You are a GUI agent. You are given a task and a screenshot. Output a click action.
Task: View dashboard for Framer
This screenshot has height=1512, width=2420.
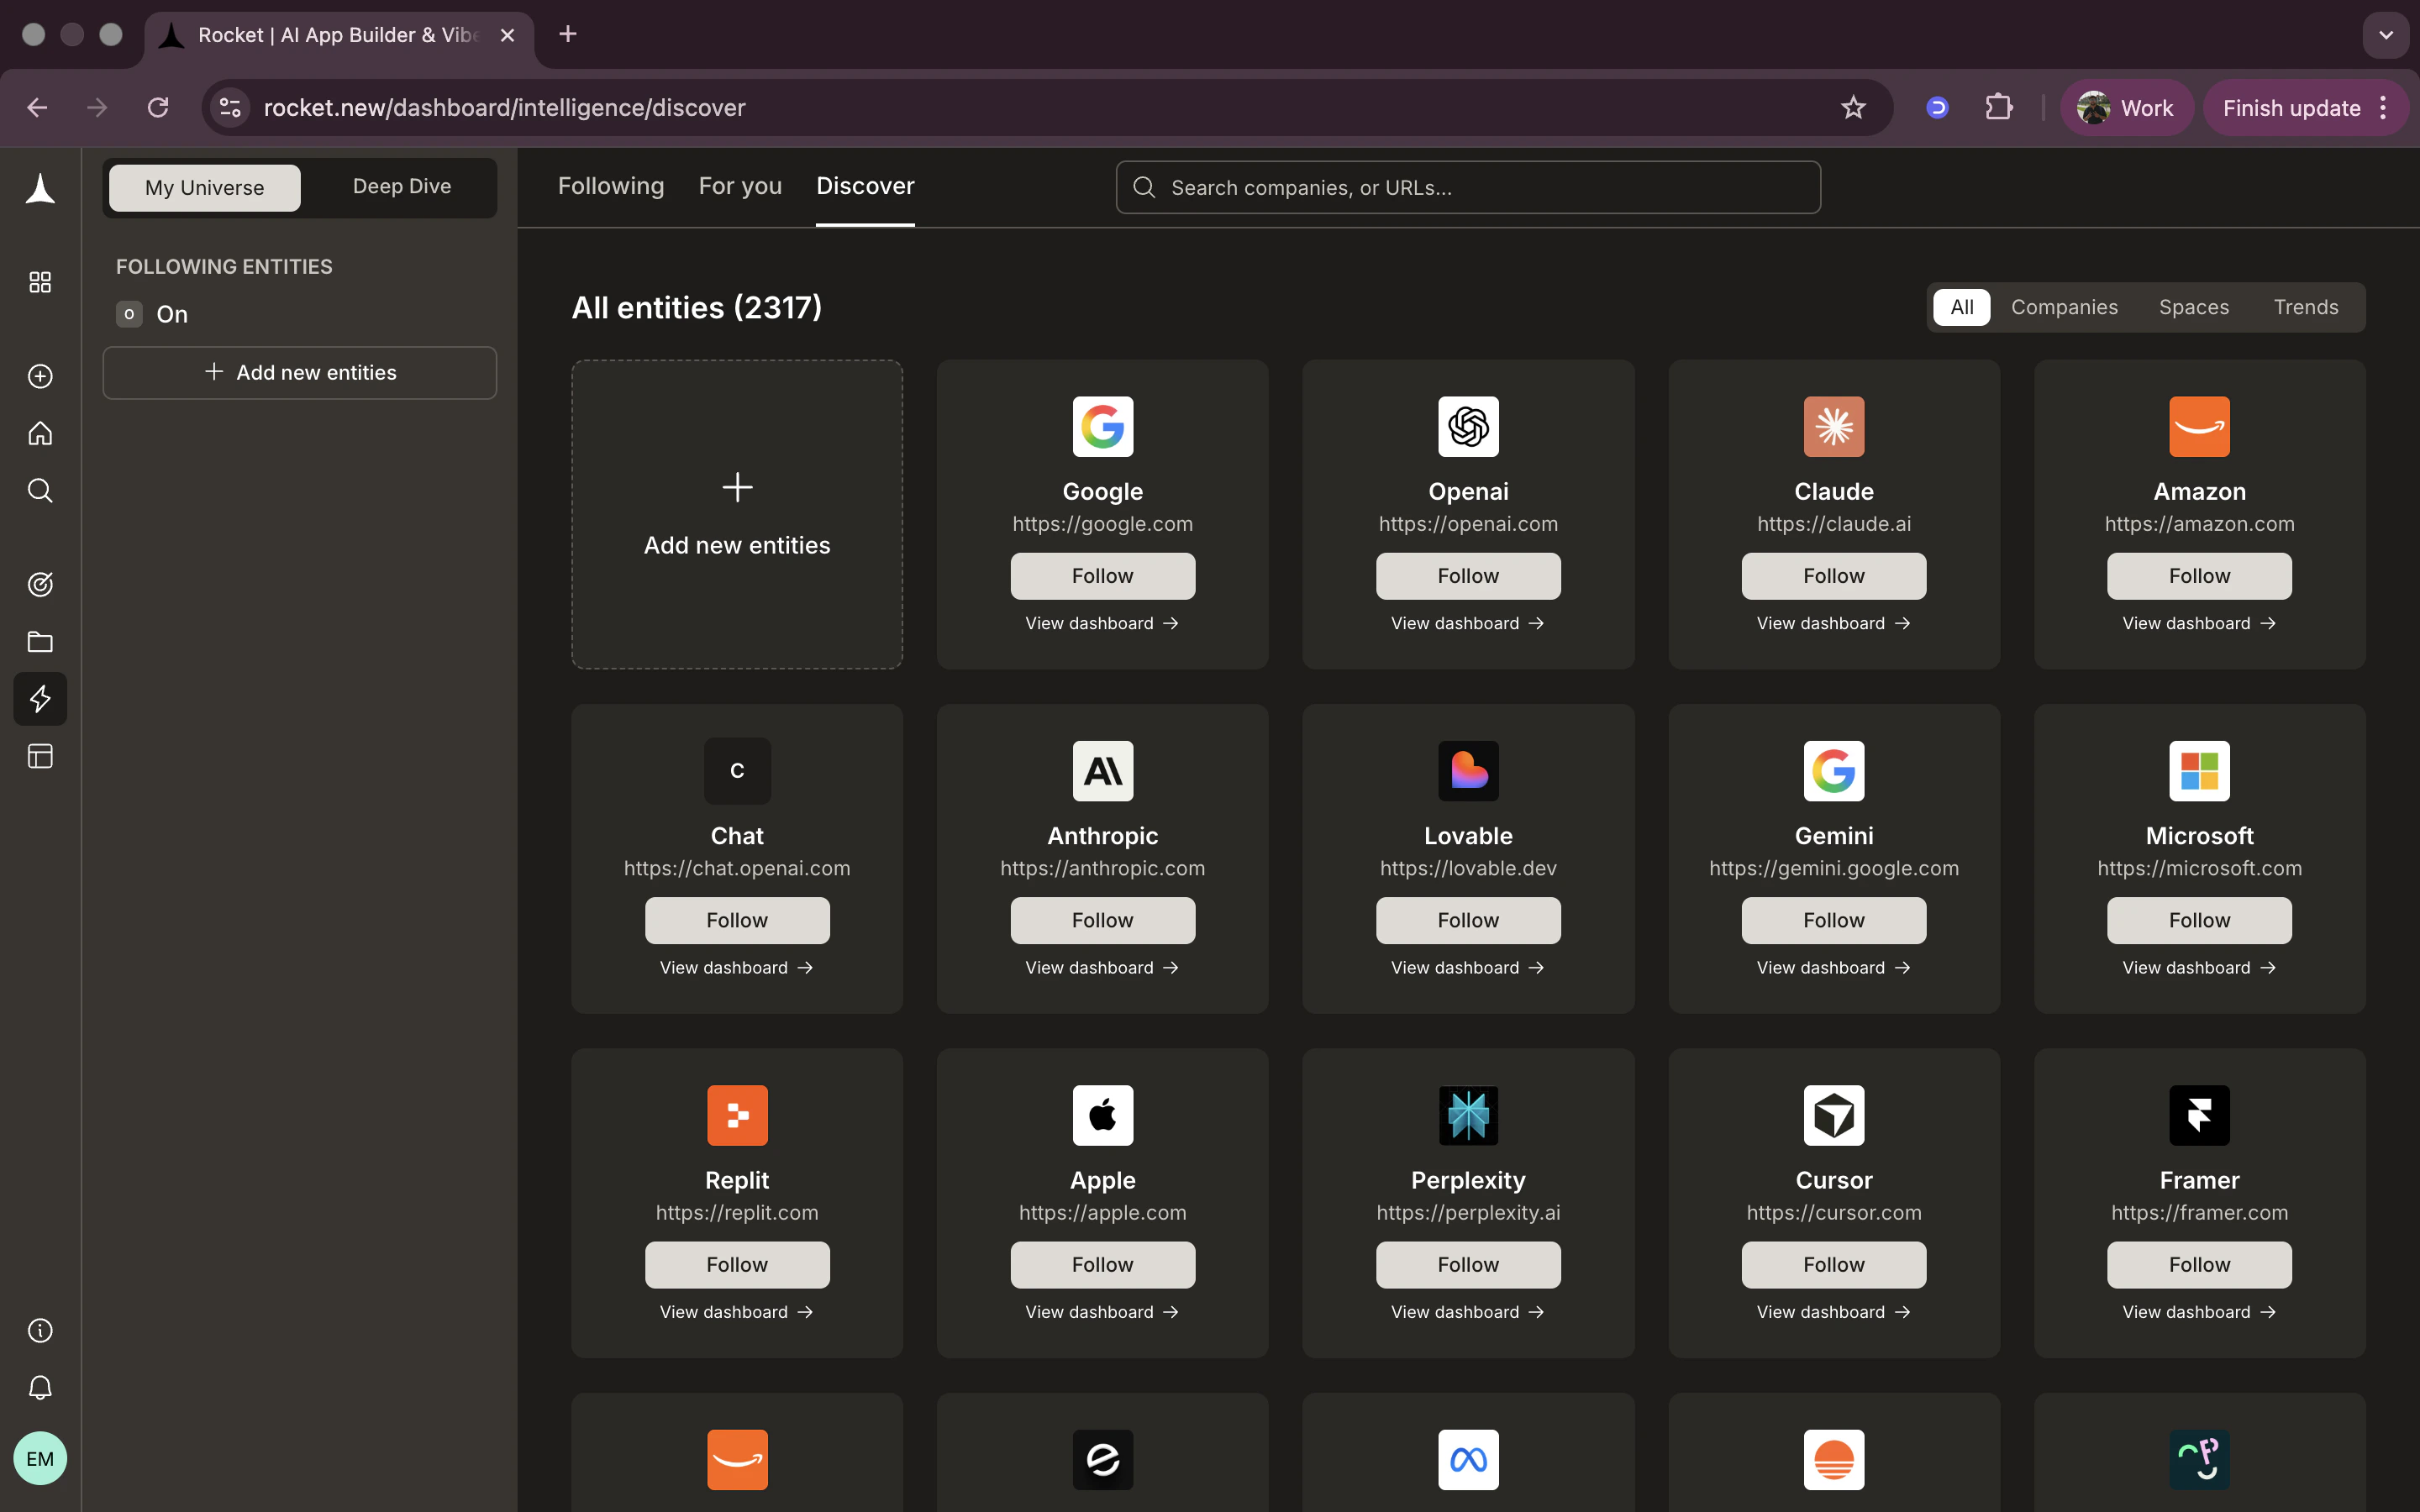[x=2199, y=1311]
